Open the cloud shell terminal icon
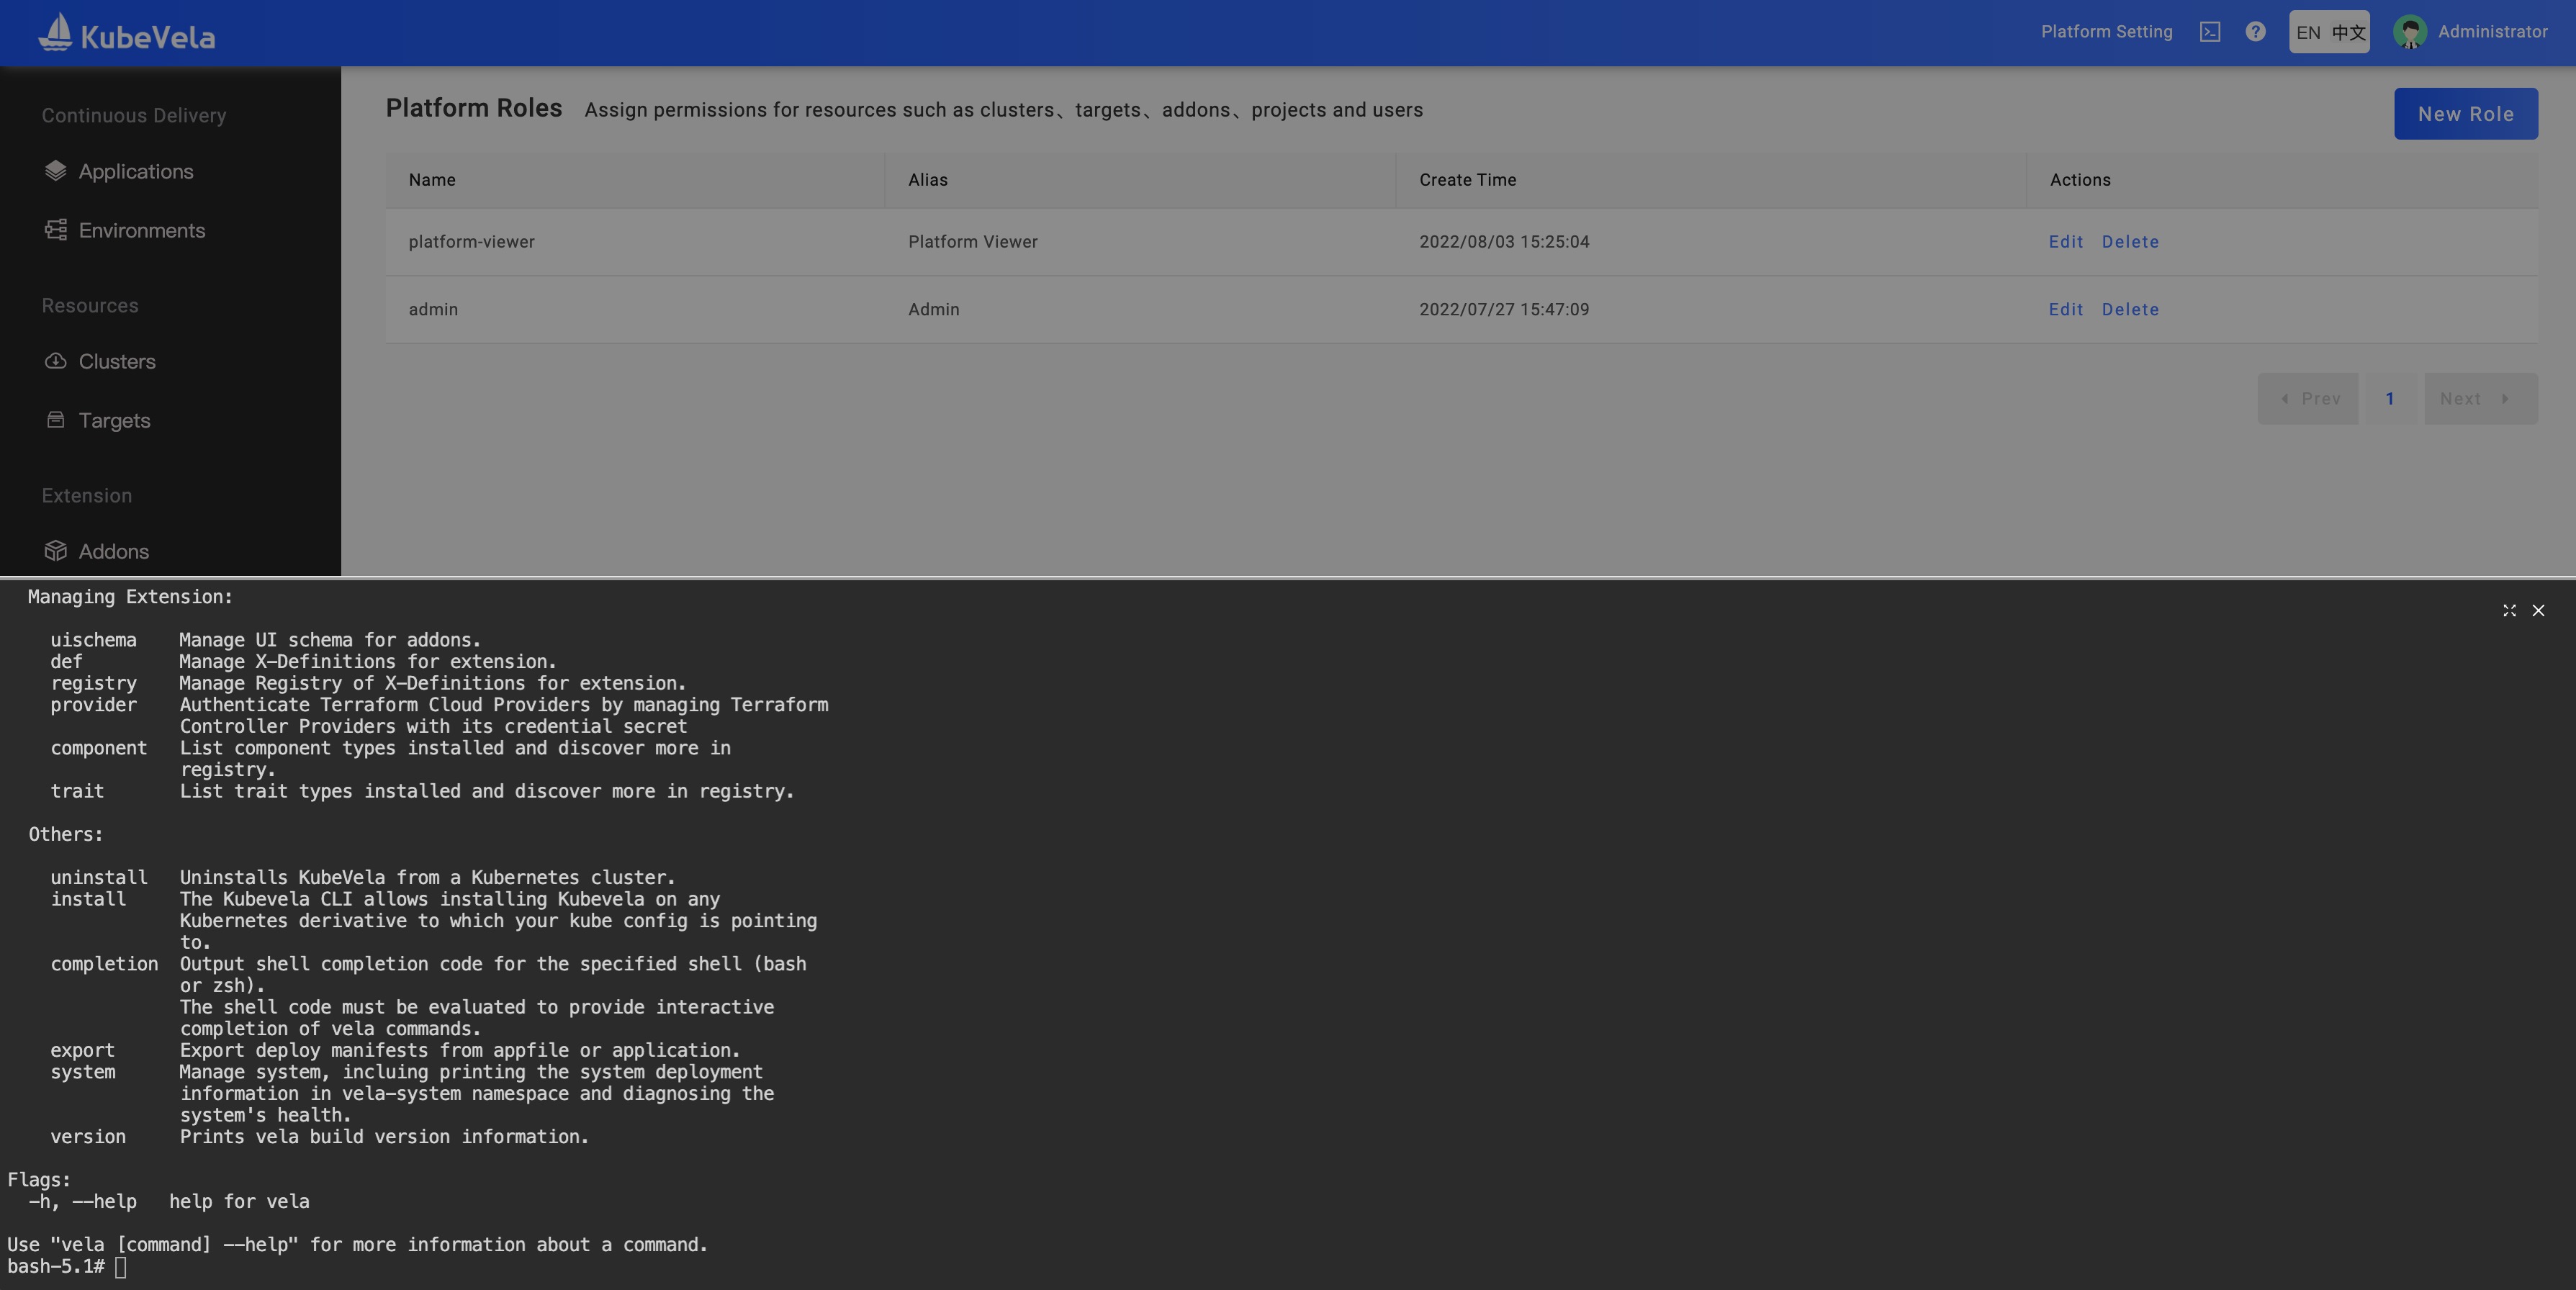The image size is (2576, 1290). 2210,32
